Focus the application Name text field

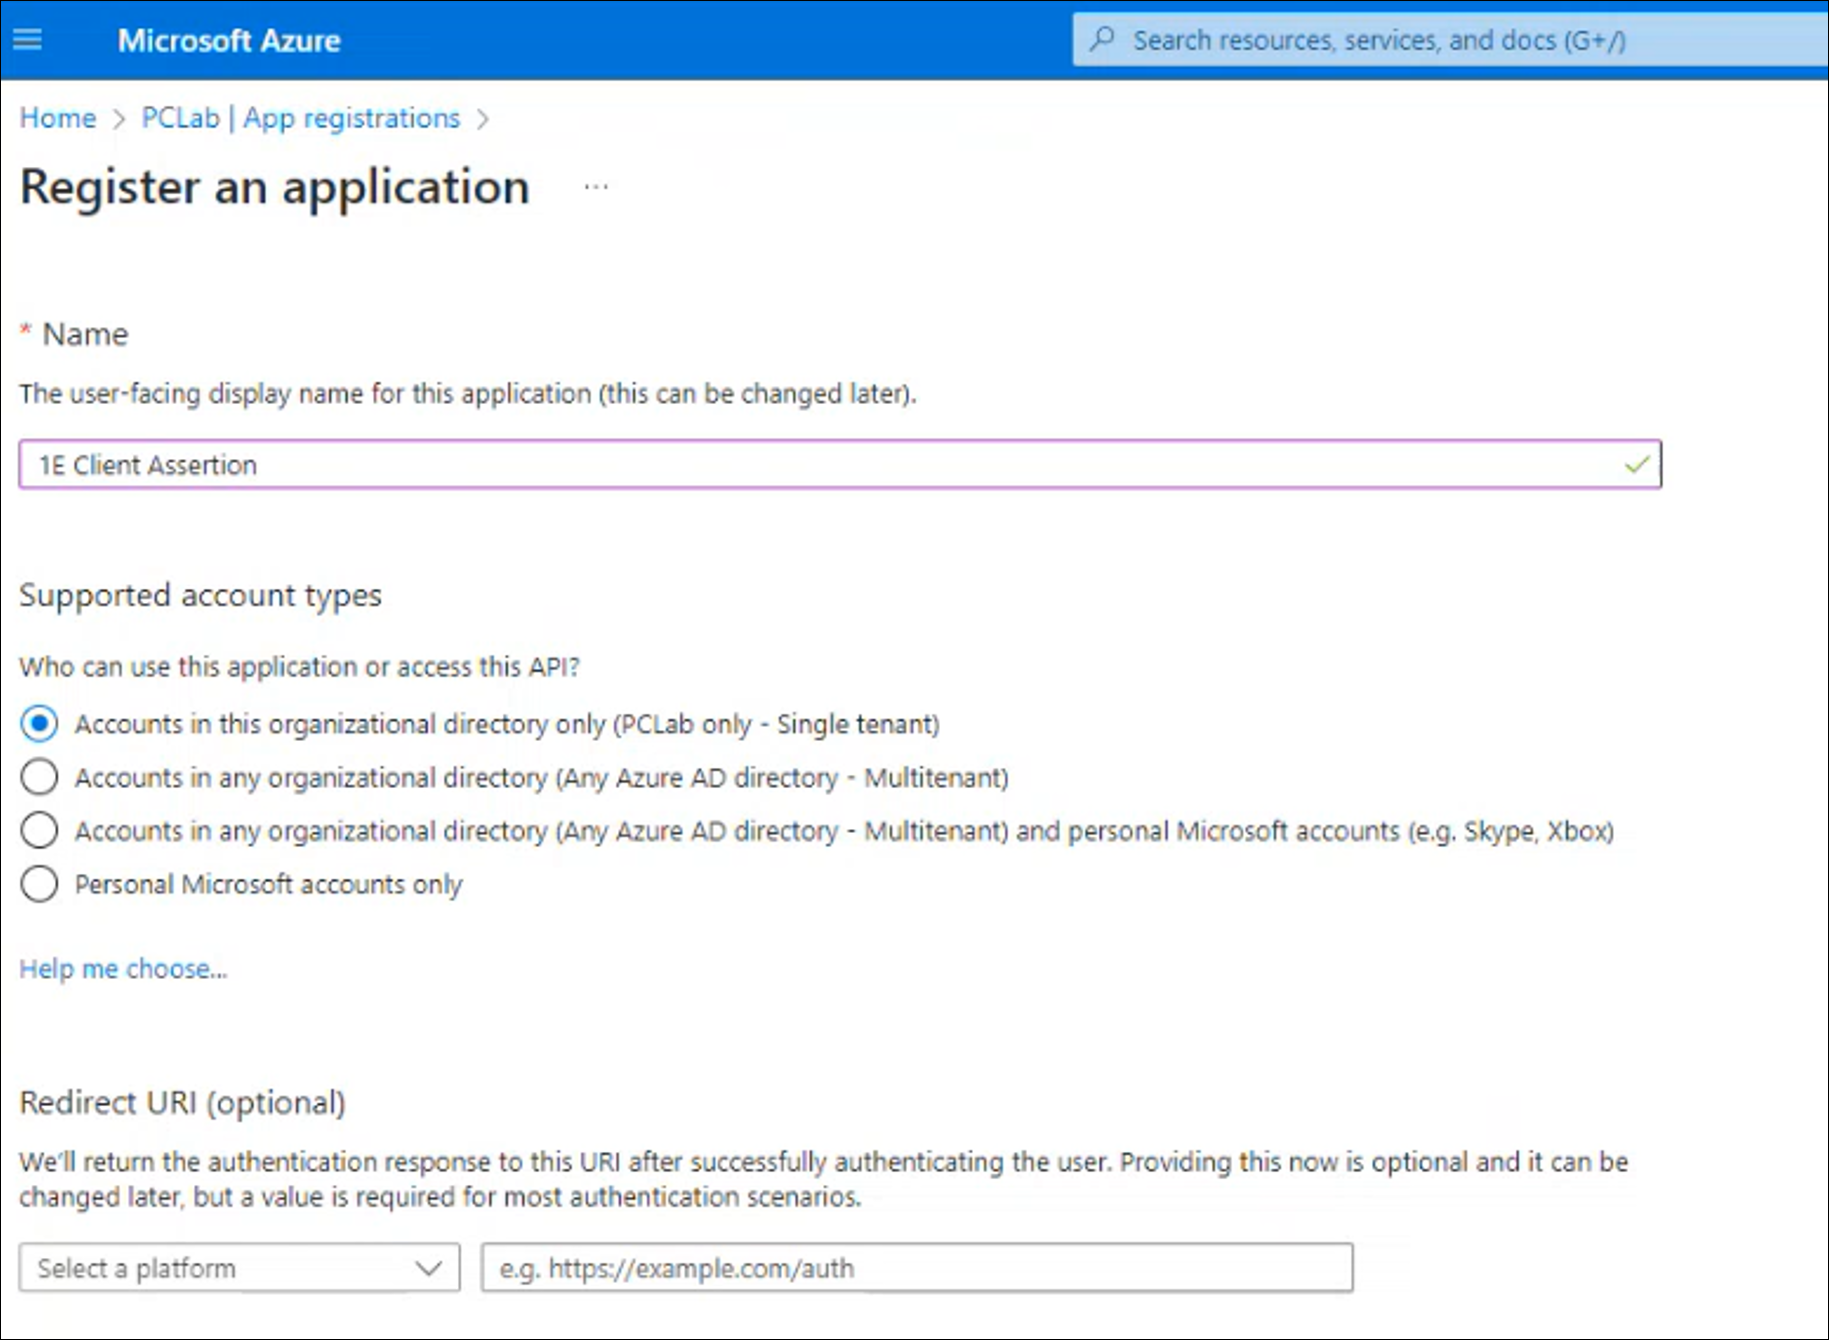pyautogui.click(x=820, y=465)
